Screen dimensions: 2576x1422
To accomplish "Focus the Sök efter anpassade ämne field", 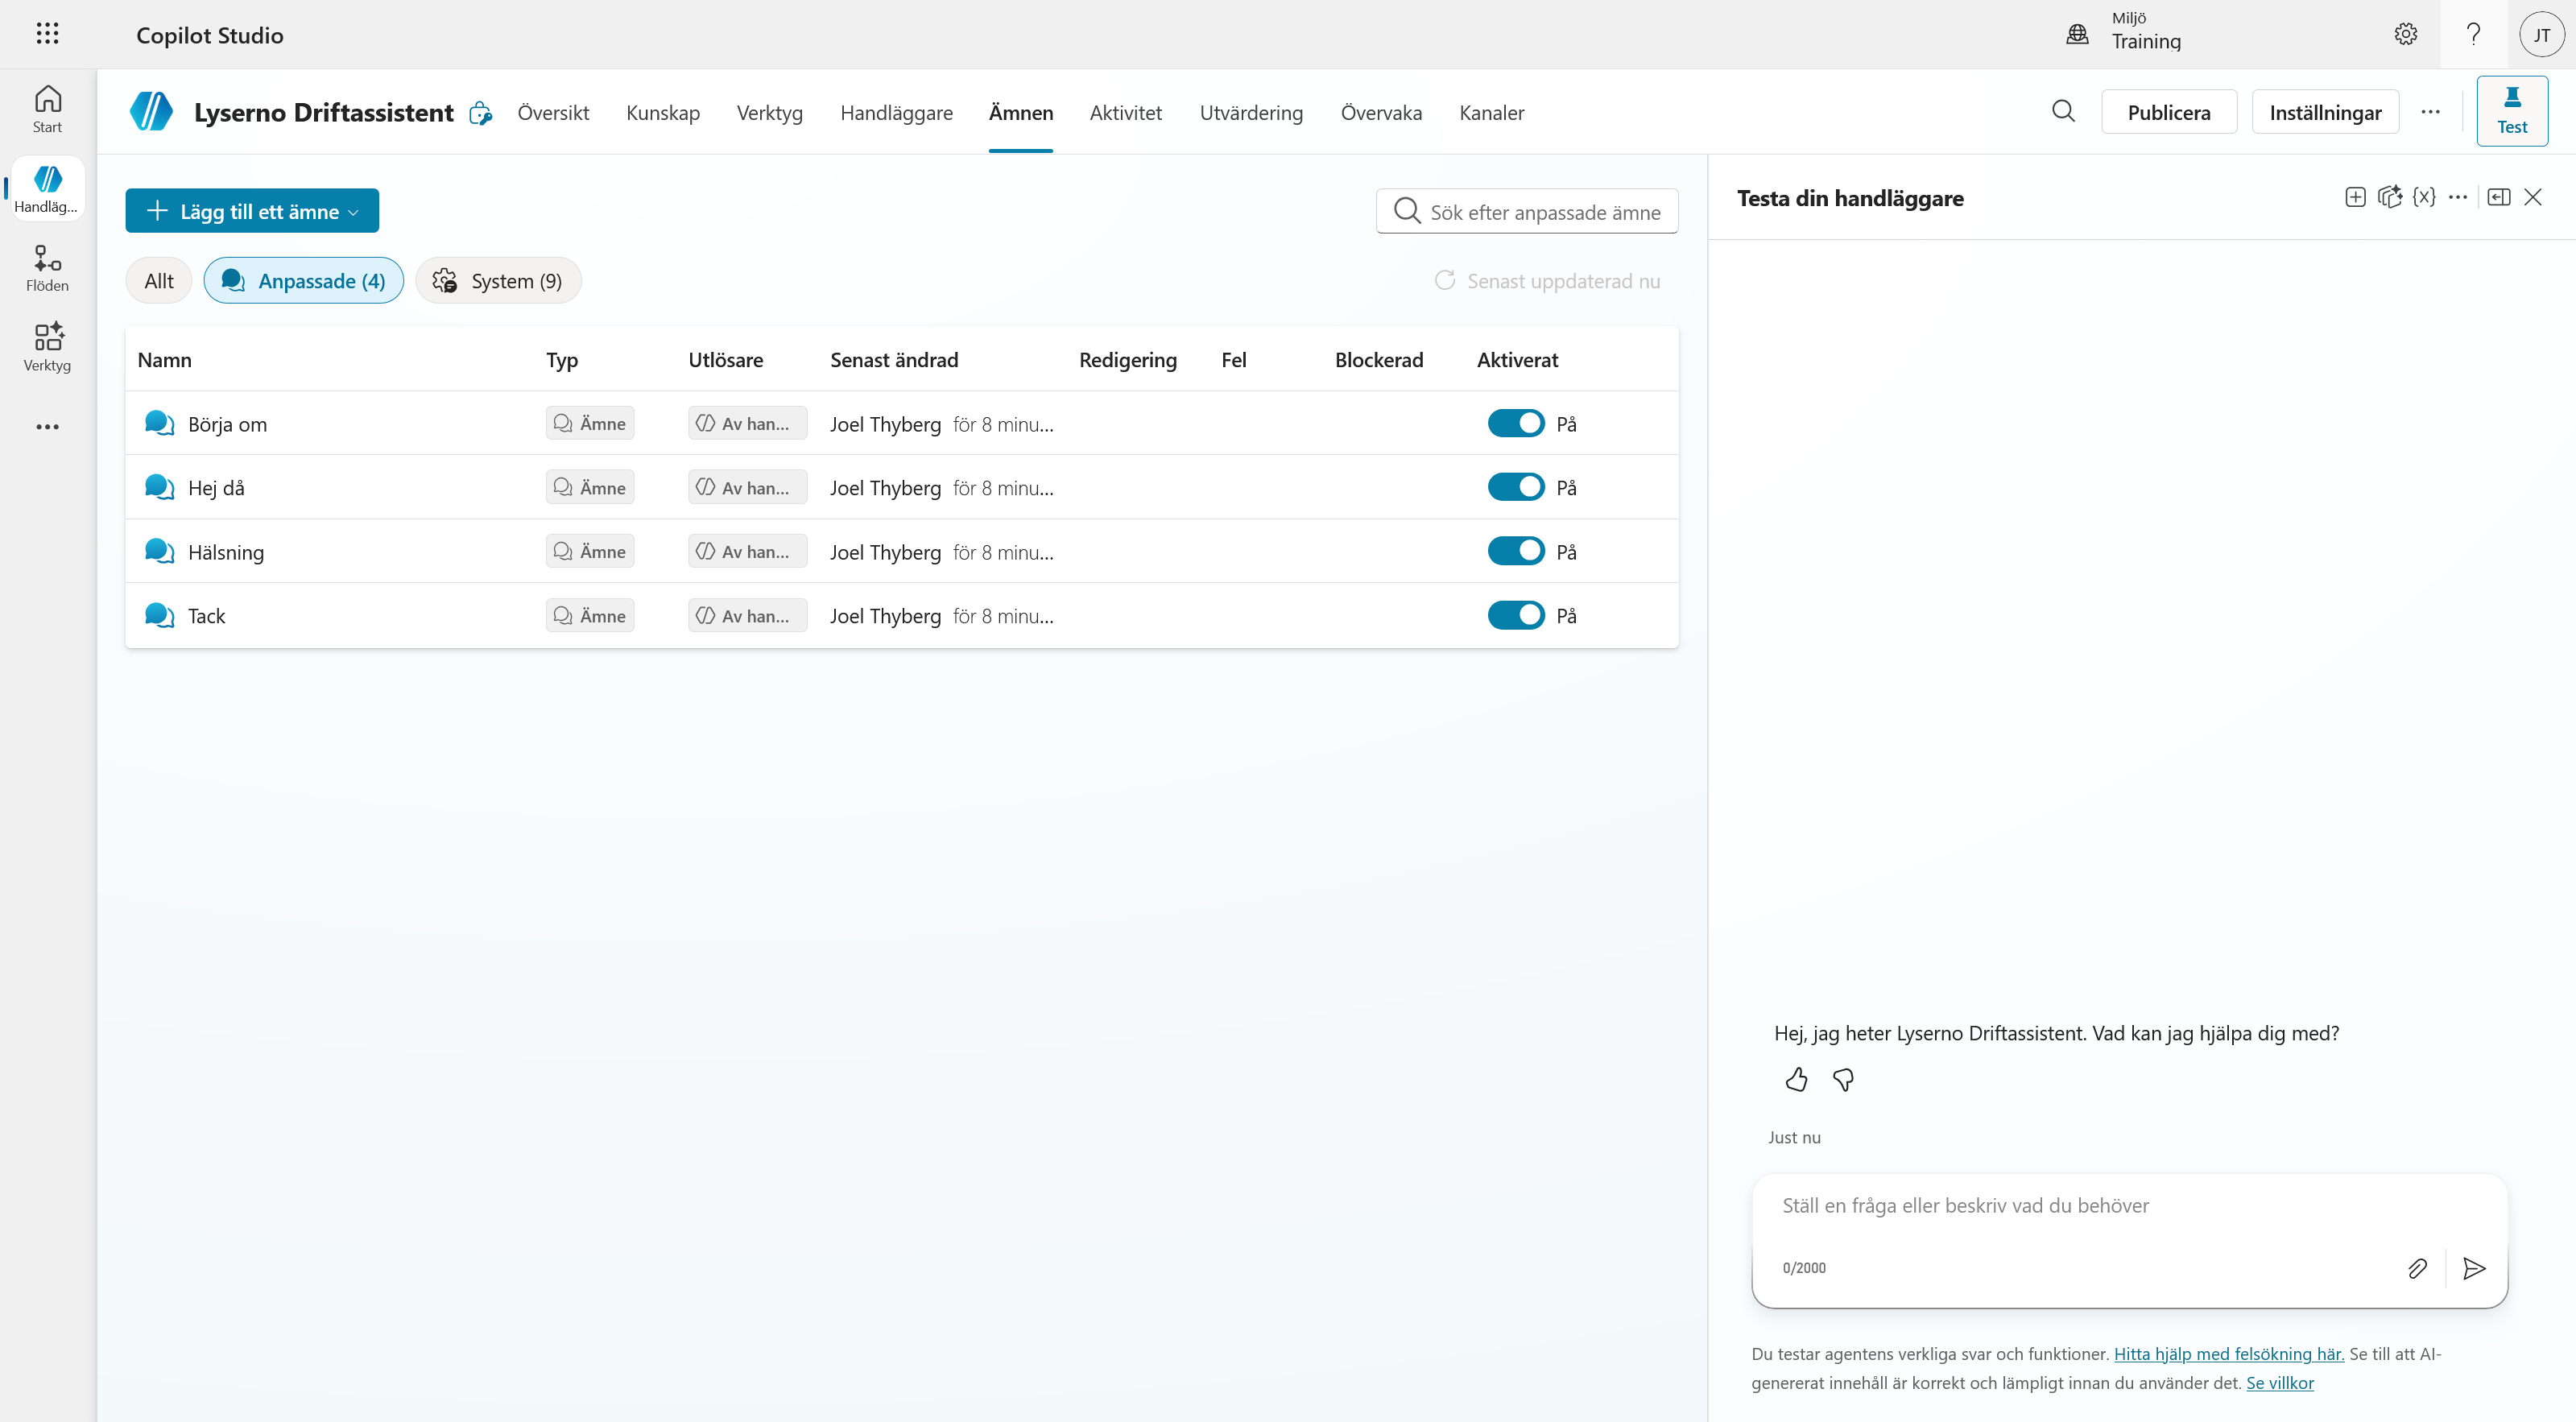I will click(1527, 212).
